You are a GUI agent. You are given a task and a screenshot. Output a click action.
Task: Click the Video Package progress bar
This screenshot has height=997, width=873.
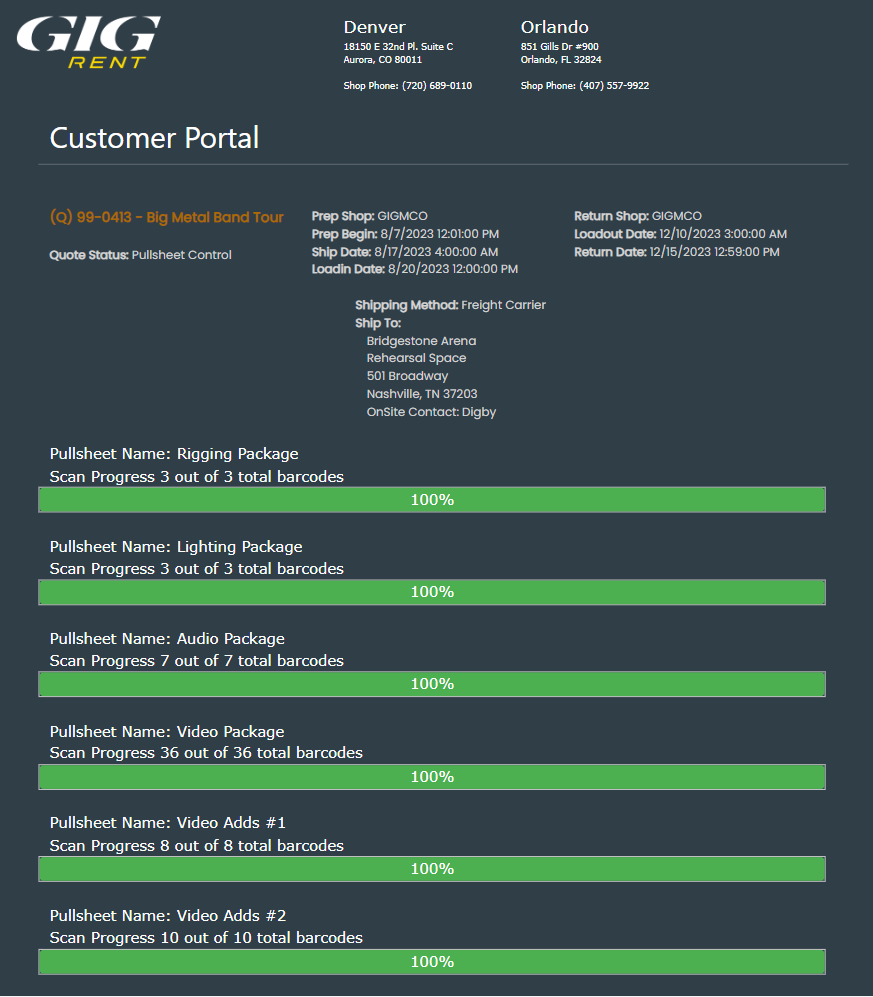coord(432,777)
